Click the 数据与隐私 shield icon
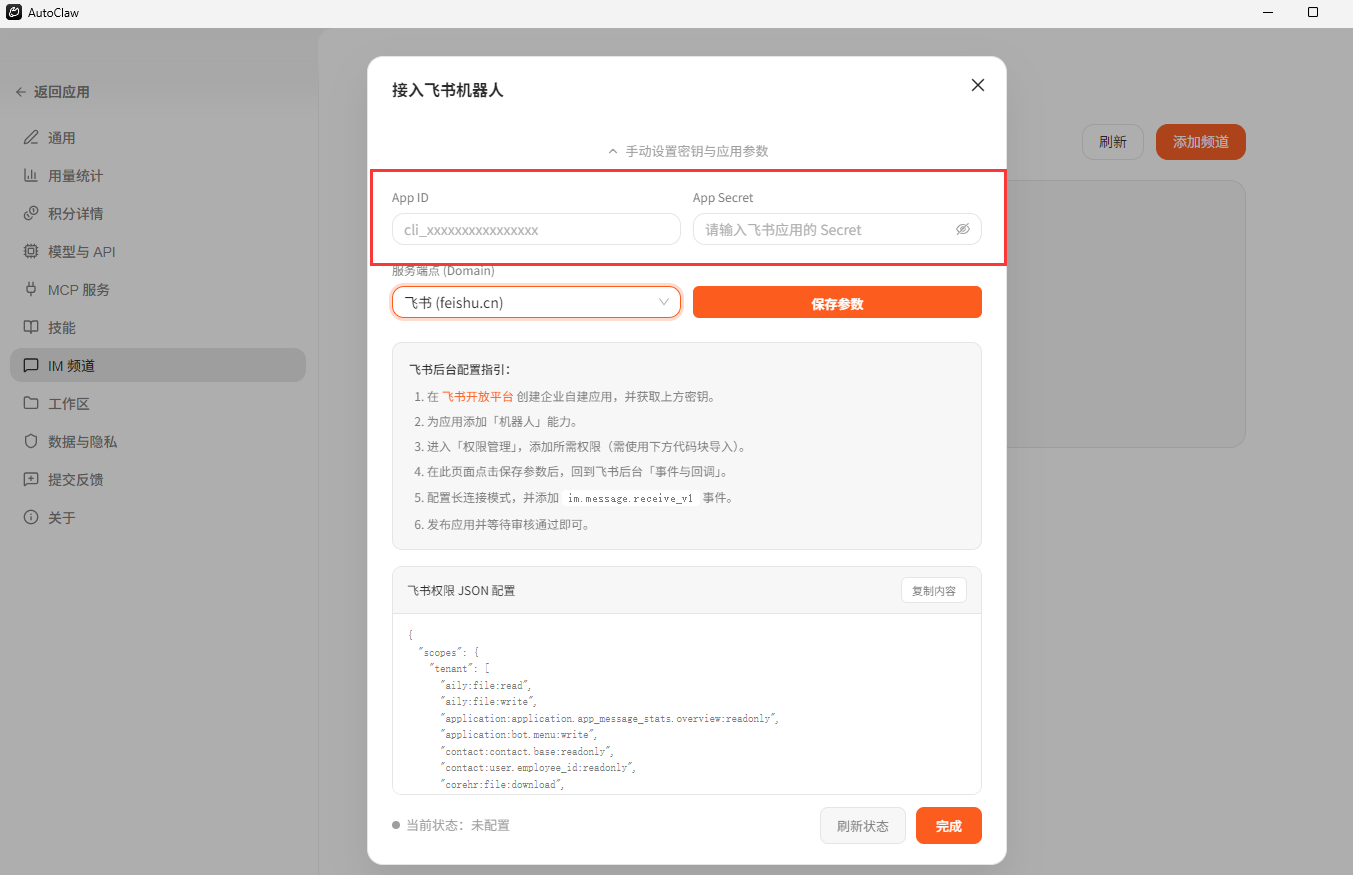 tap(31, 442)
